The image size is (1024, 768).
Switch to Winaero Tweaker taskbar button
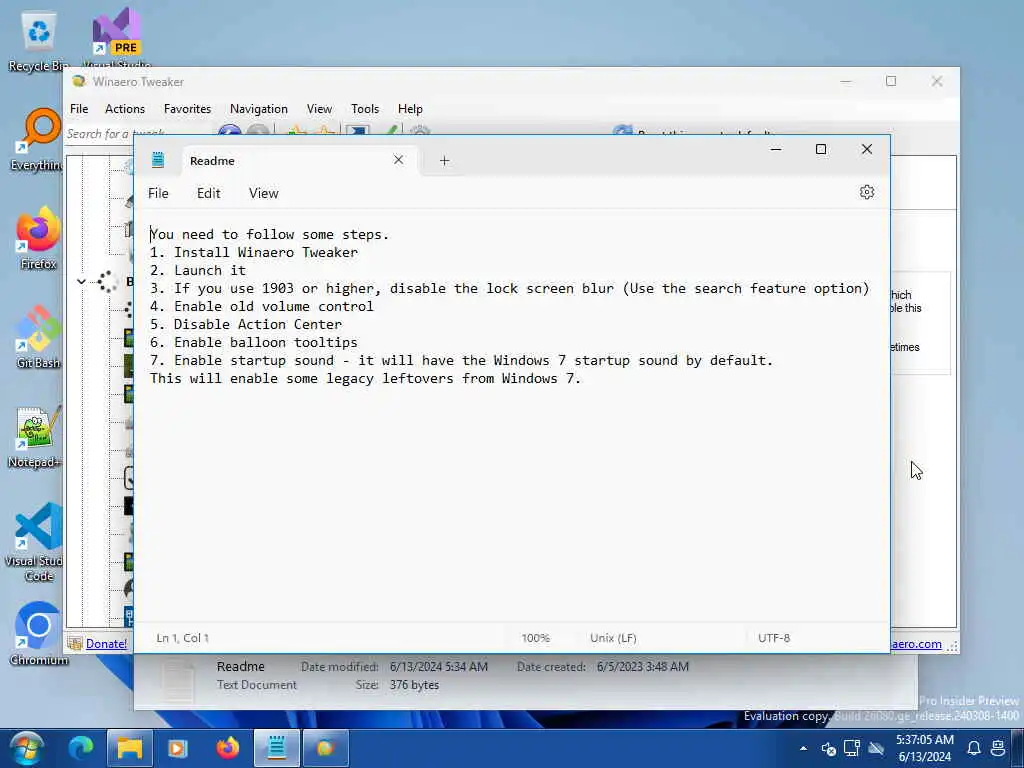point(325,748)
